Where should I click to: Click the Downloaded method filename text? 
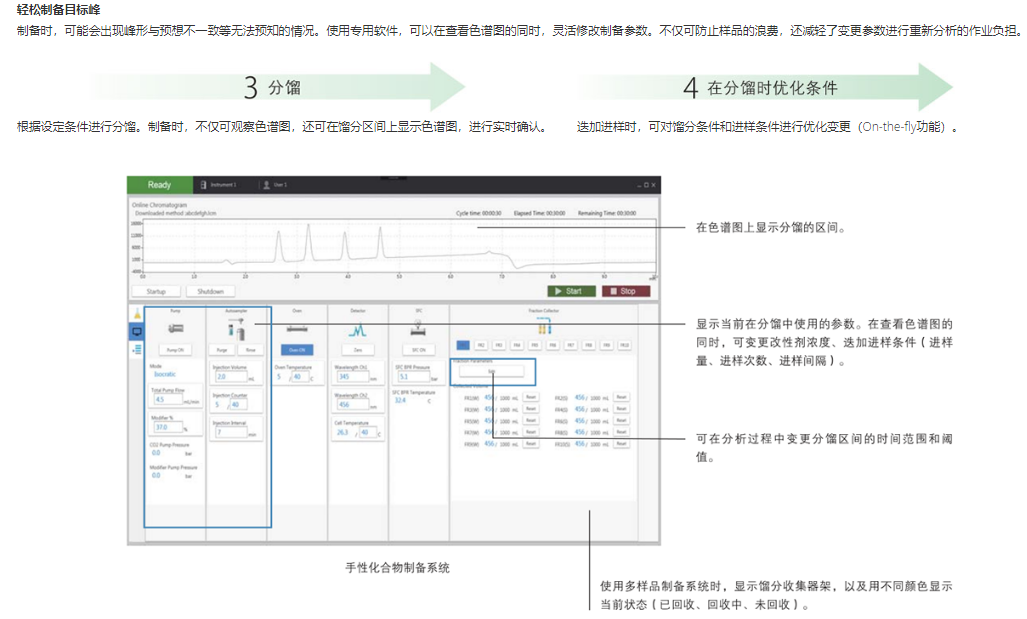tap(176, 214)
